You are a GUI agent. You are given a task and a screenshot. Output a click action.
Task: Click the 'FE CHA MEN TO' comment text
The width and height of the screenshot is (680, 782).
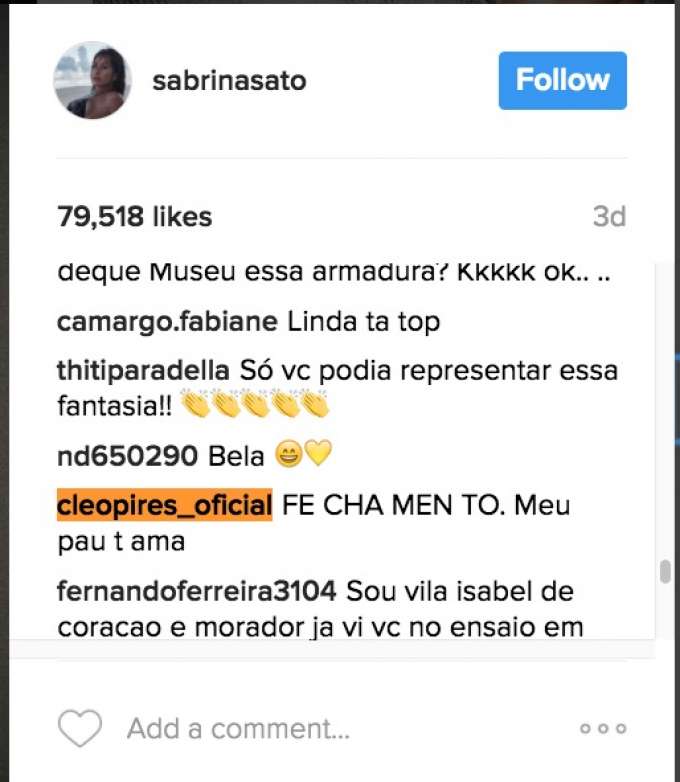pyautogui.click(x=393, y=505)
